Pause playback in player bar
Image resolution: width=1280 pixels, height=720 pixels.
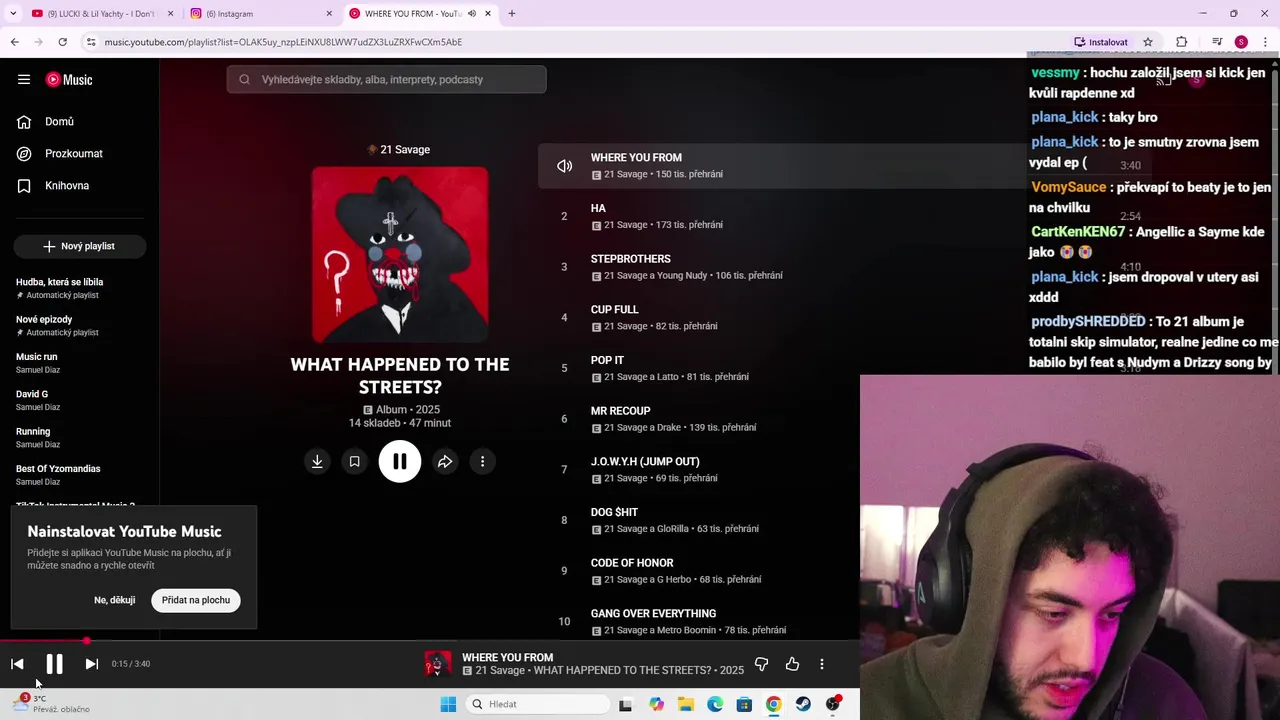[x=54, y=664]
